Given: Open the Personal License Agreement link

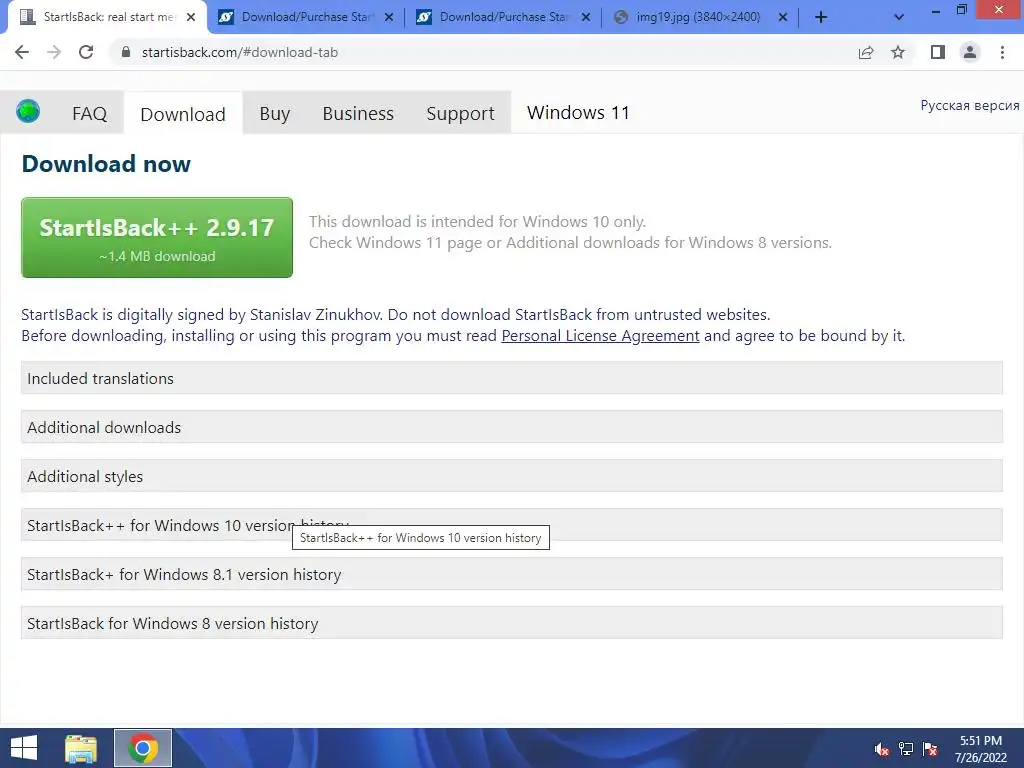Looking at the screenshot, I should 600,336.
